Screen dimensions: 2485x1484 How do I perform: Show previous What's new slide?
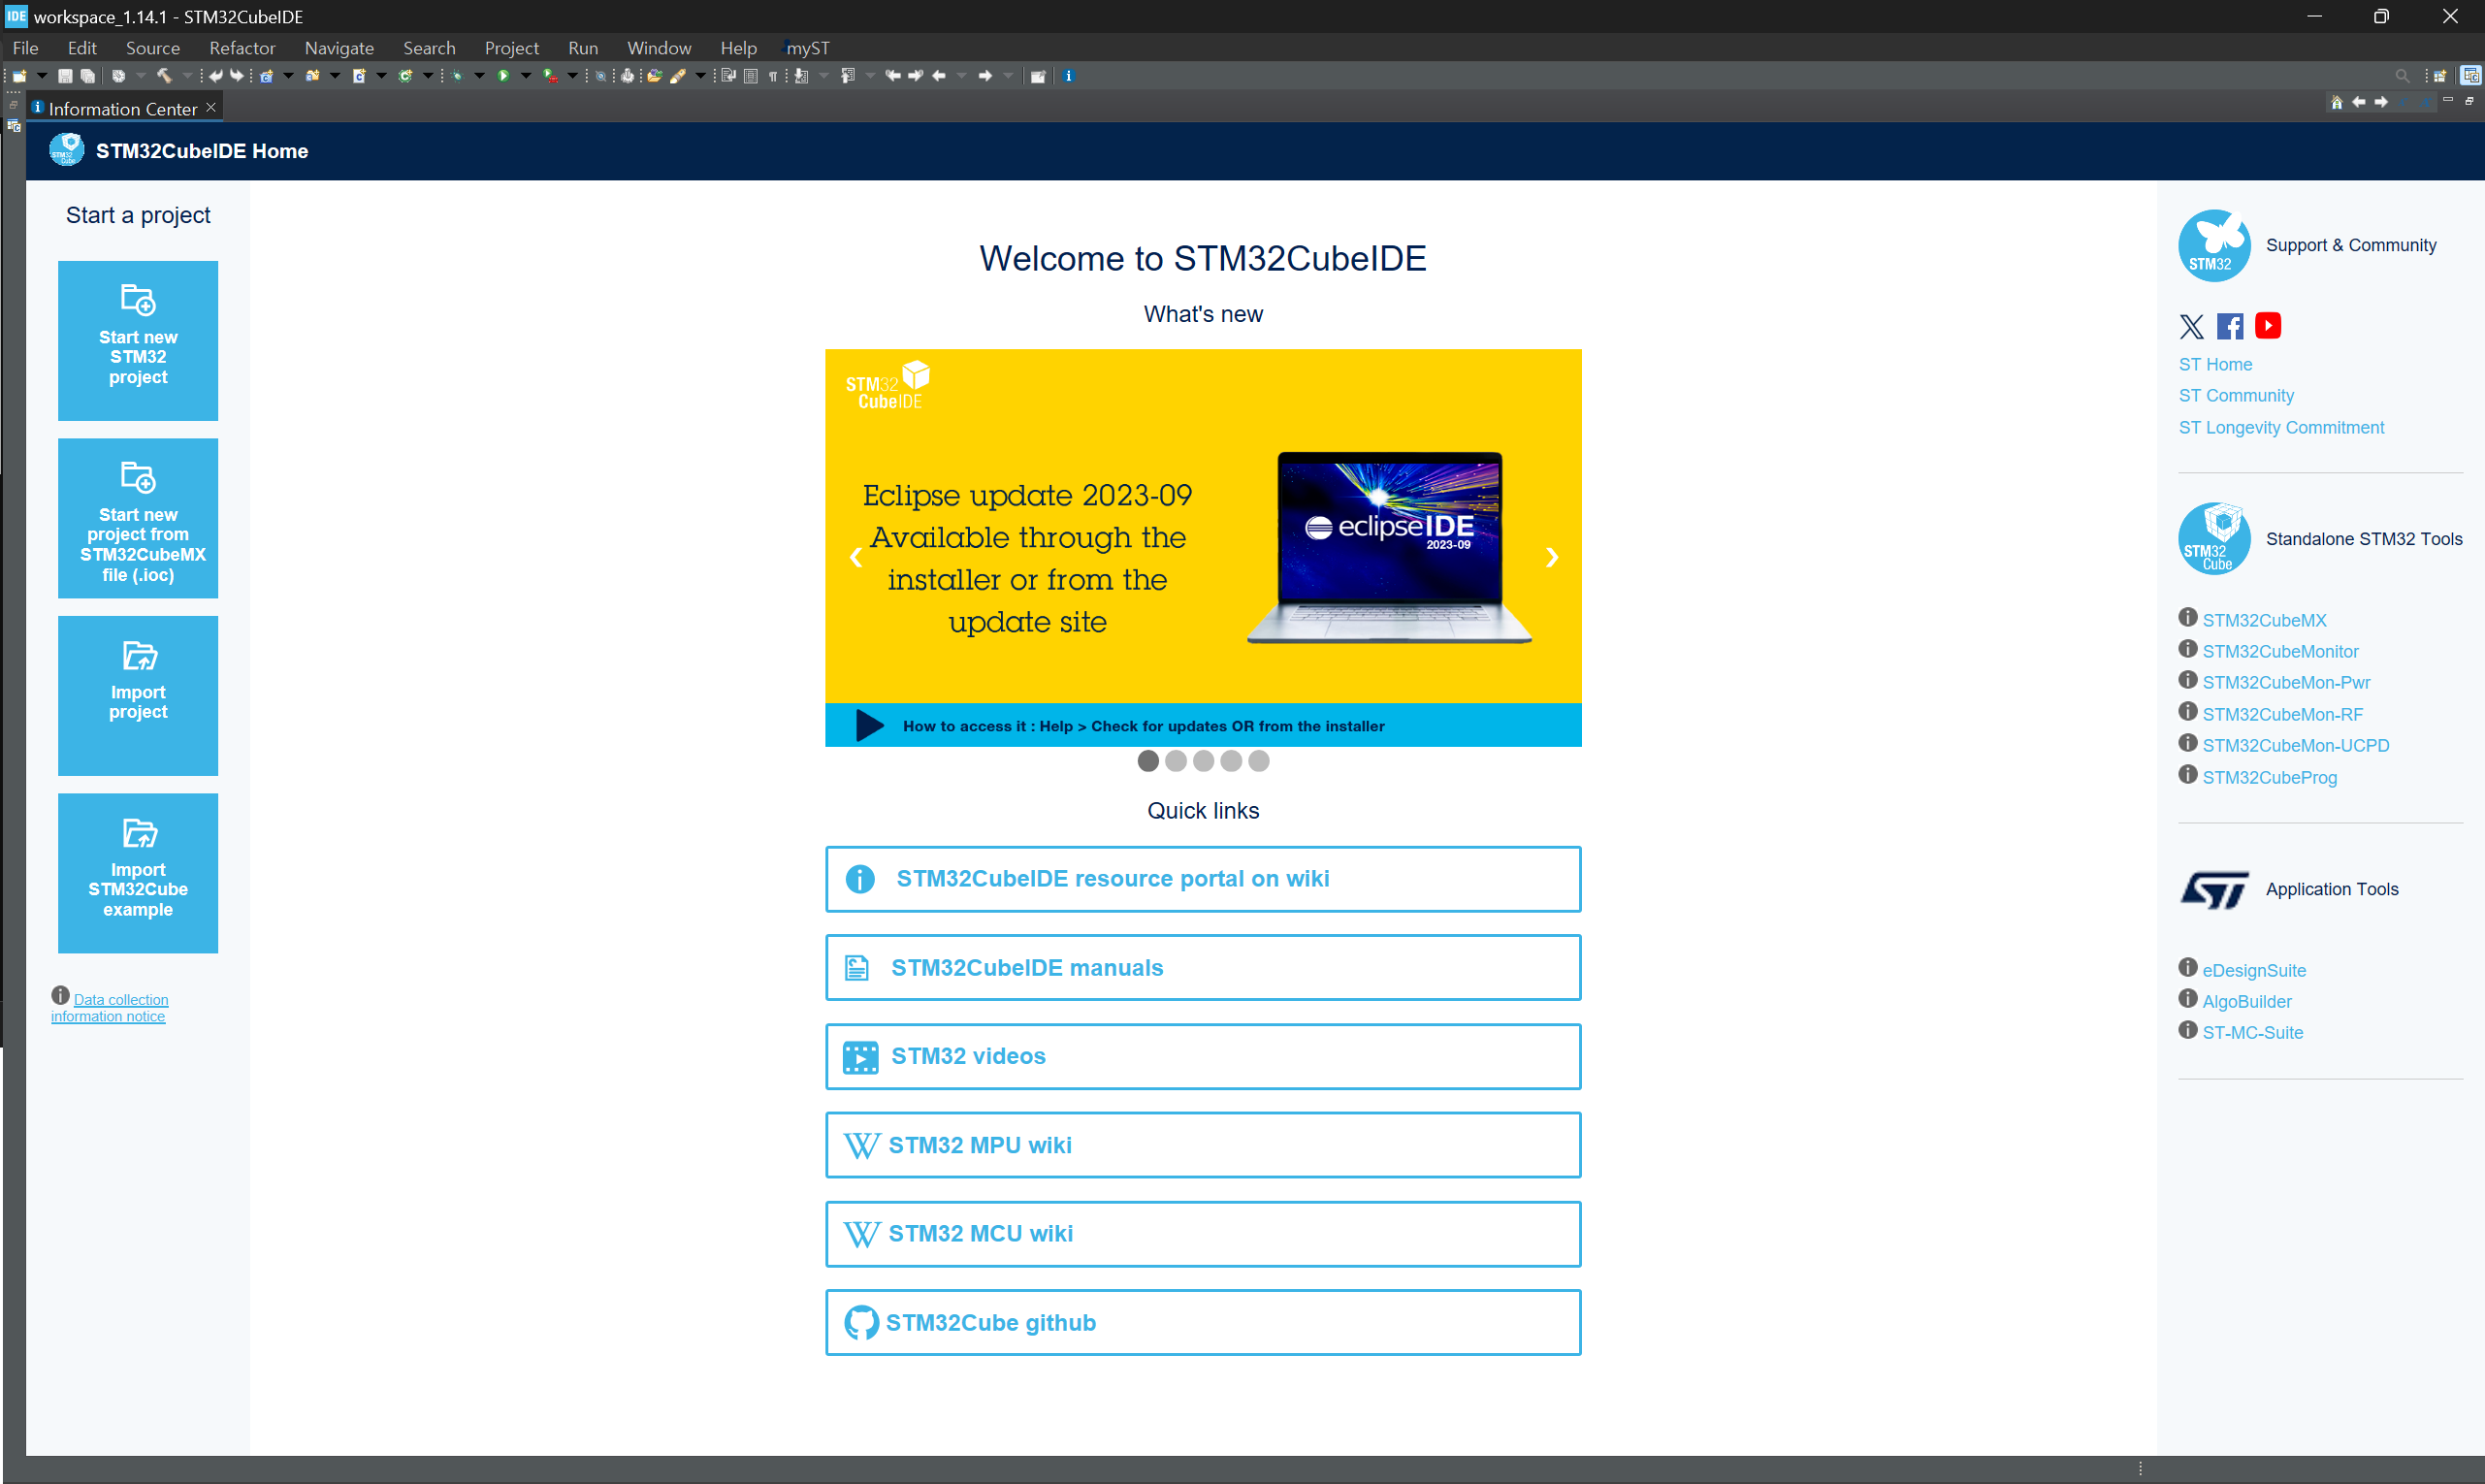pyautogui.click(x=856, y=557)
